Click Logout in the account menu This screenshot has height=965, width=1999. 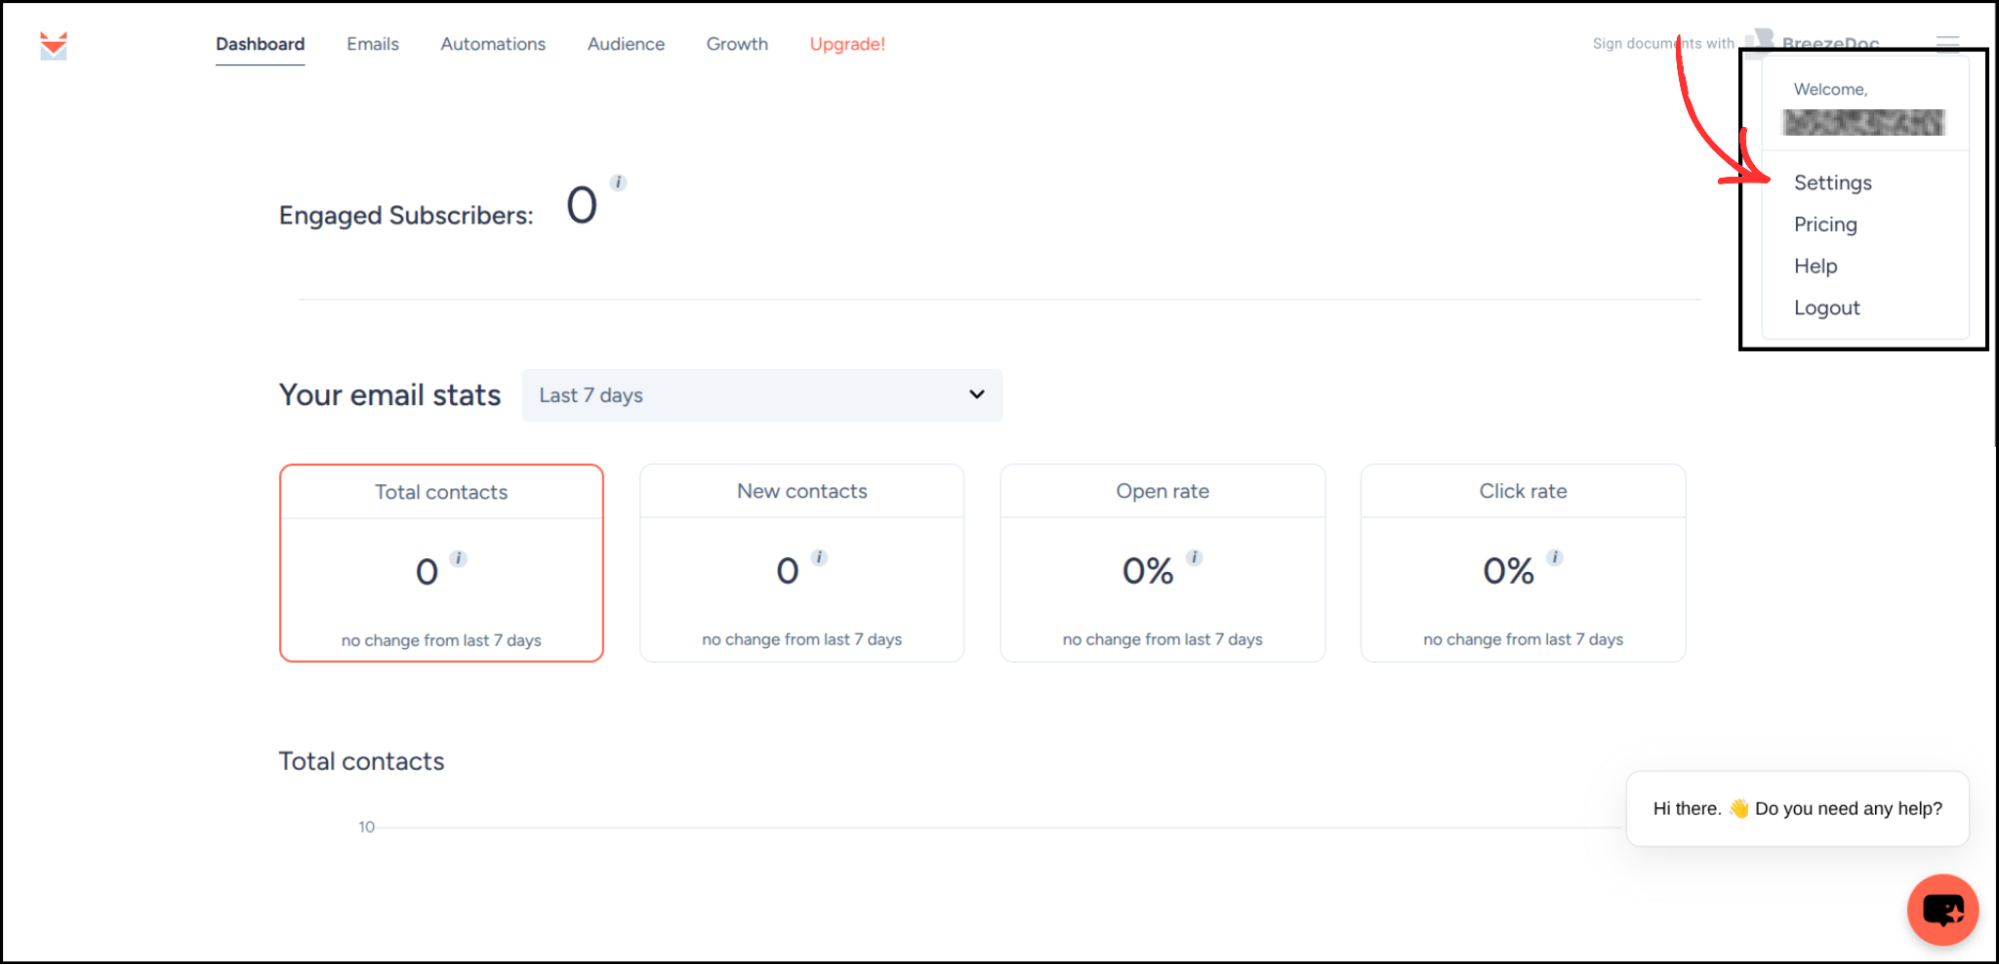pos(1826,307)
